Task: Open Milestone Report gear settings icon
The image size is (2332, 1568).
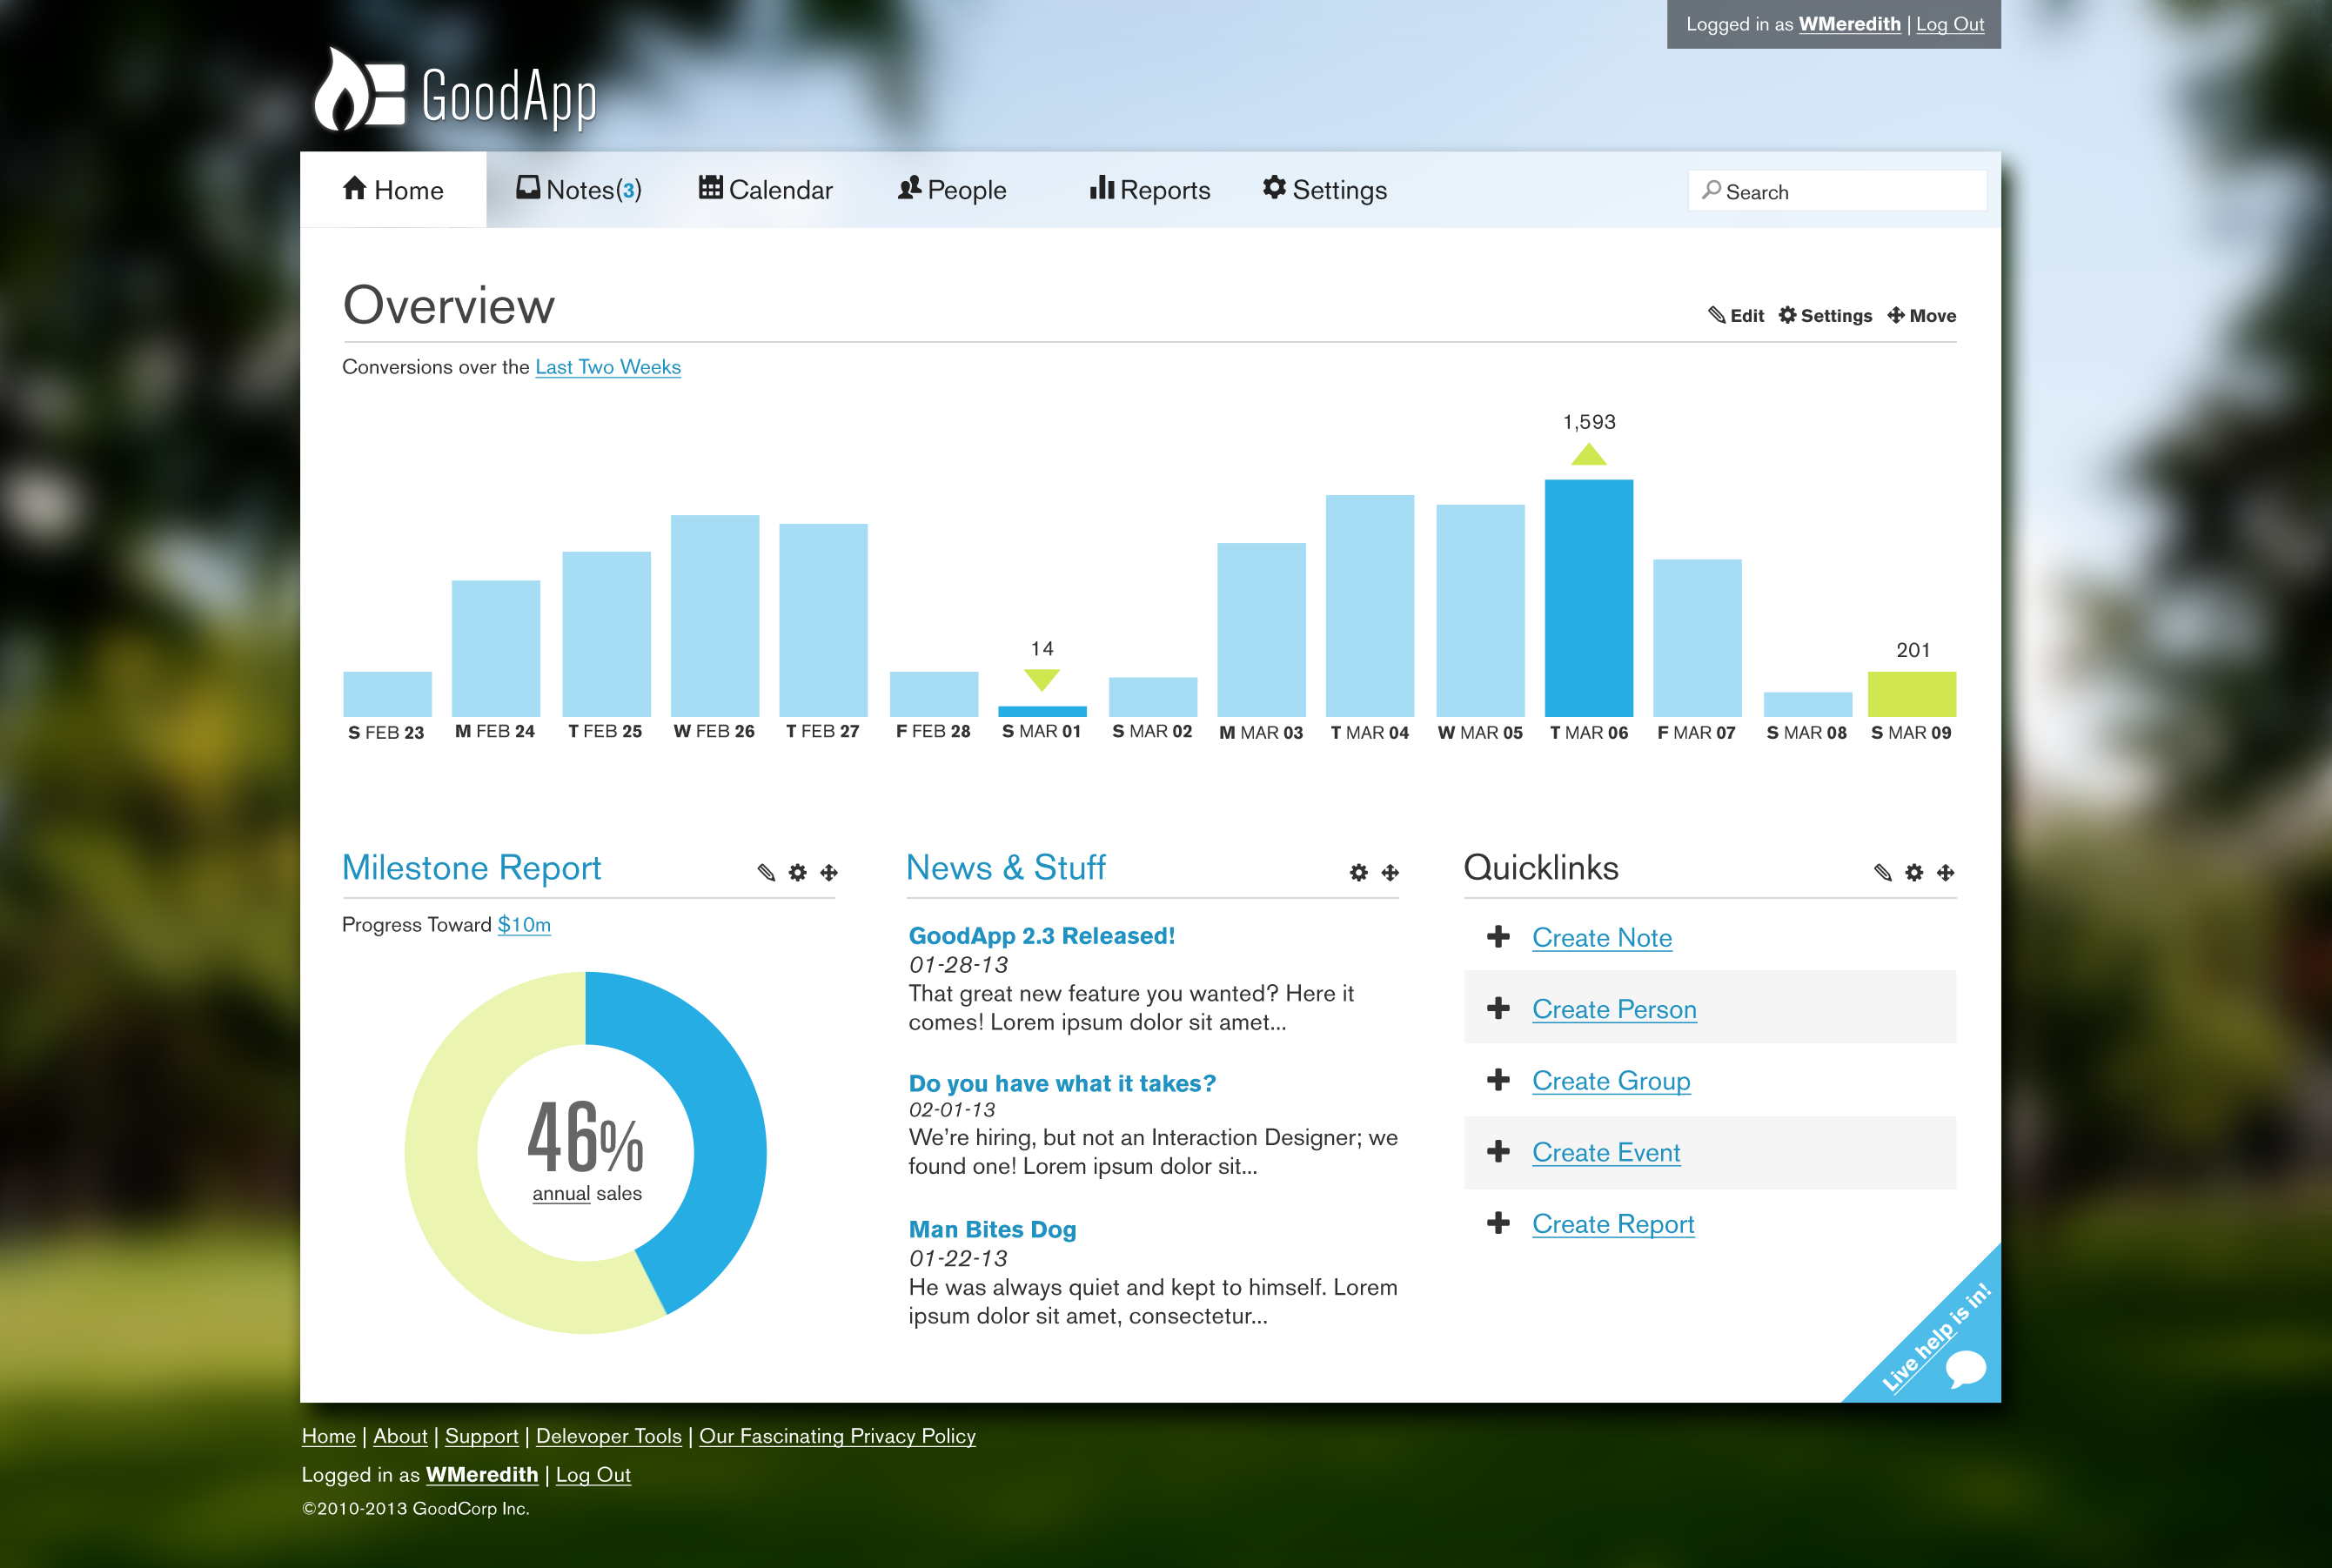Action: tap(797, 872)
